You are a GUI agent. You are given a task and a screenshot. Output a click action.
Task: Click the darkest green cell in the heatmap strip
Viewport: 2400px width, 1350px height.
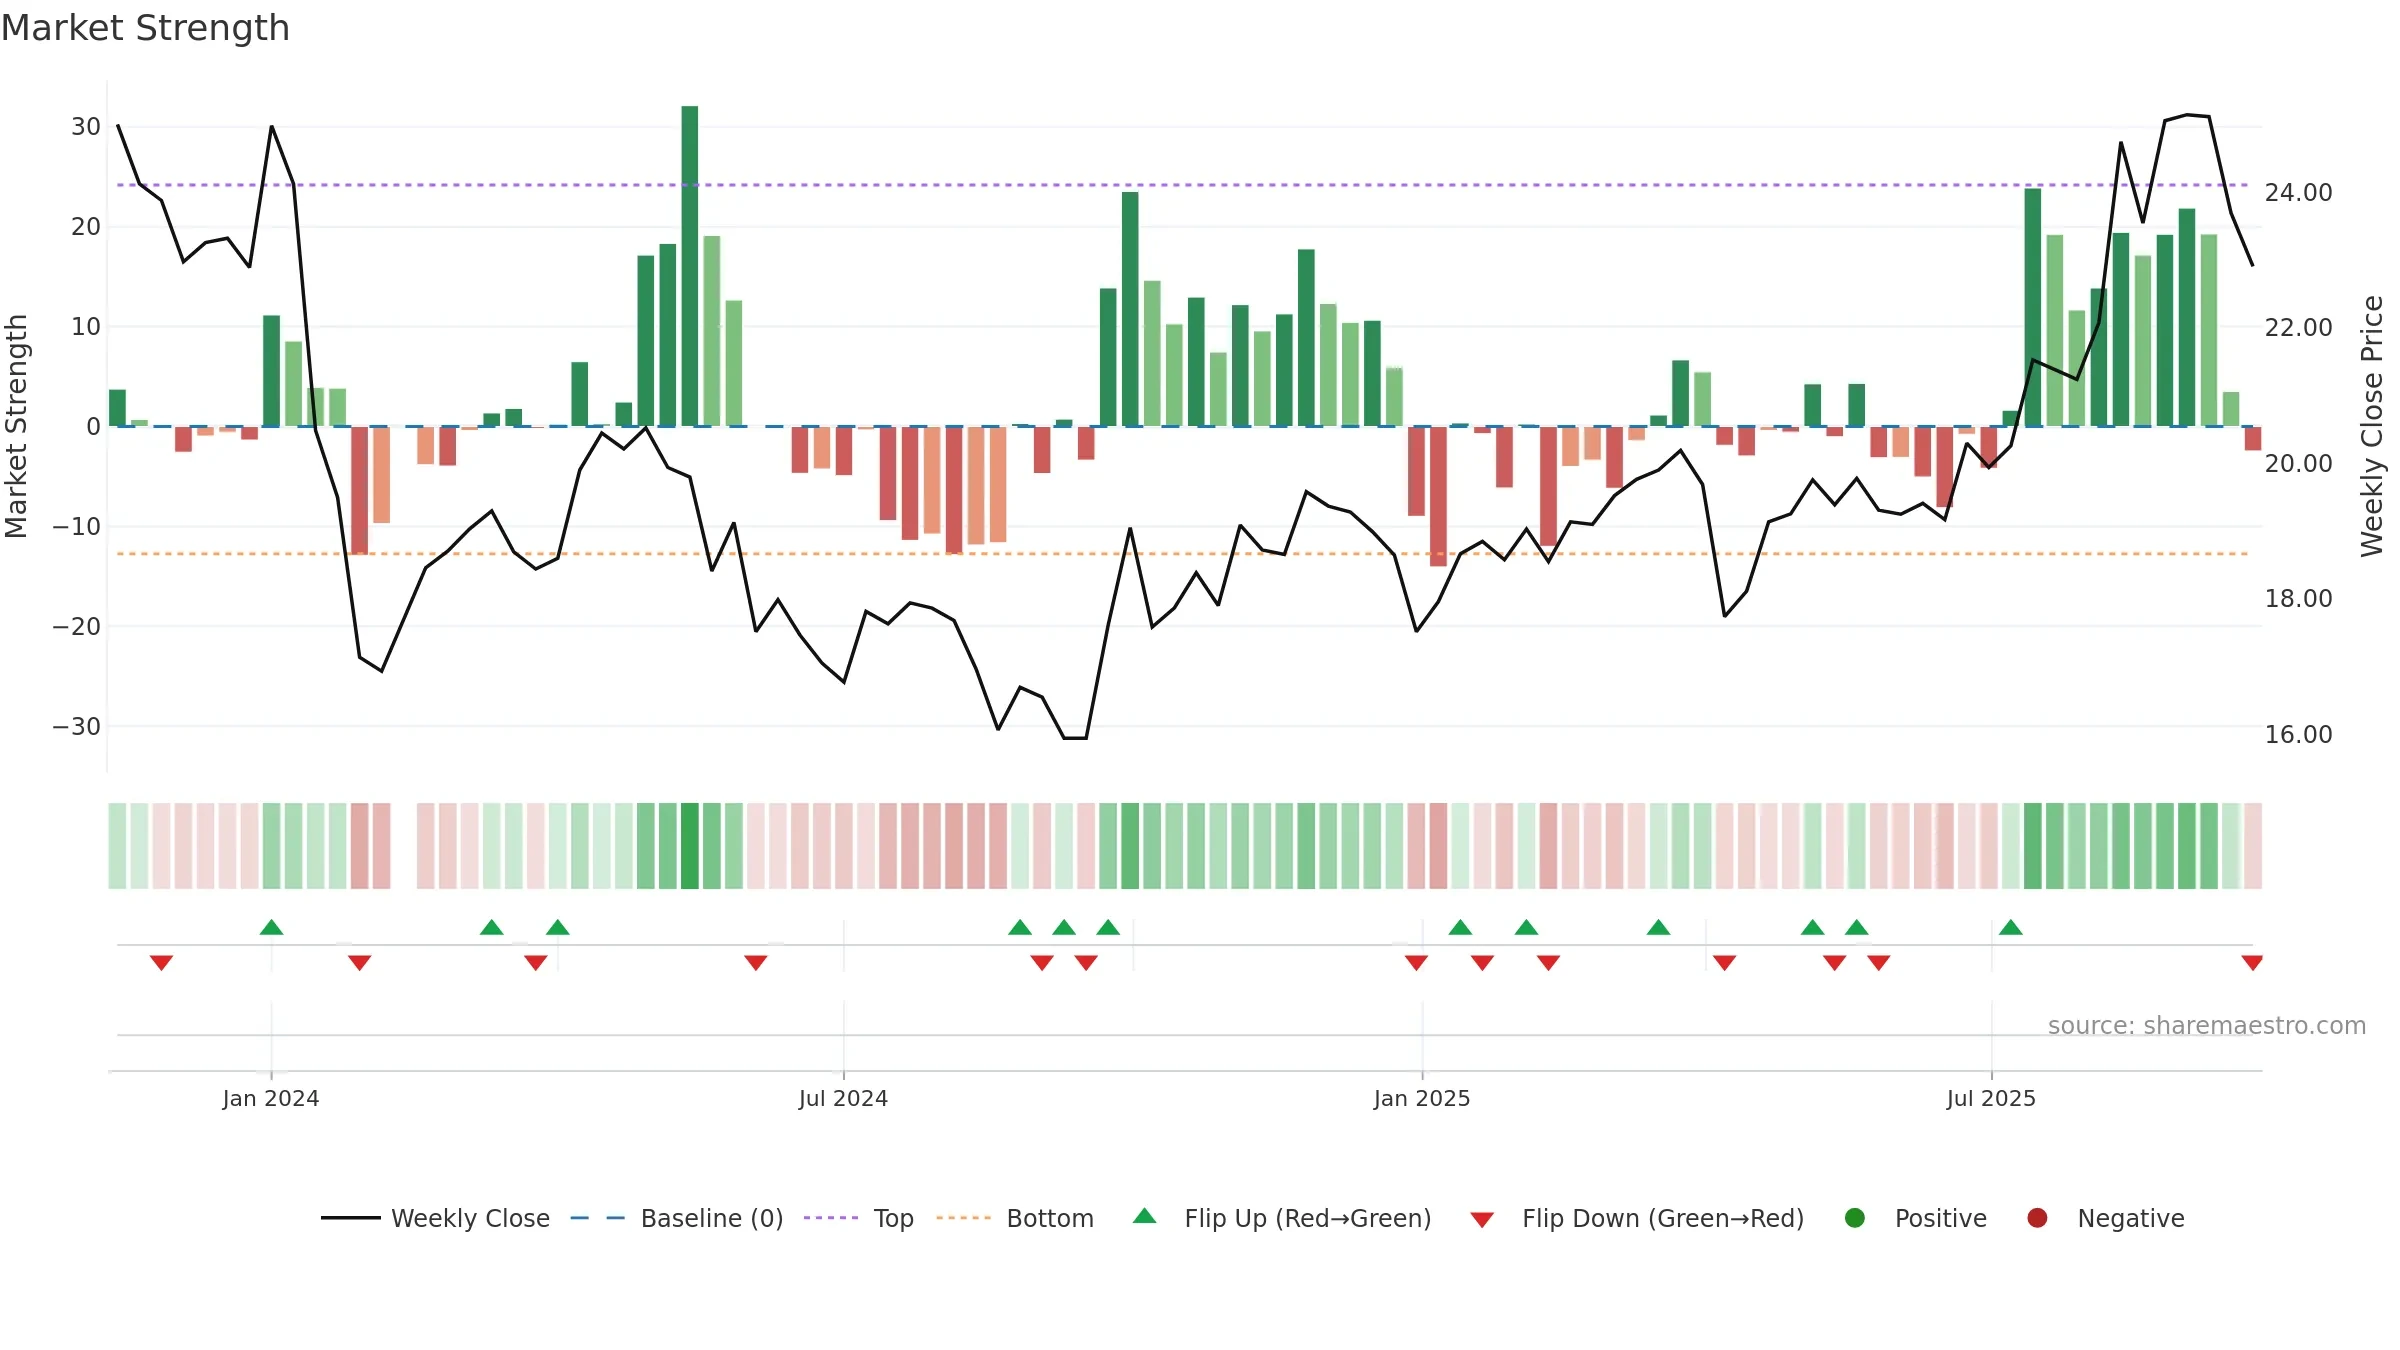click(x=690, y=846)
